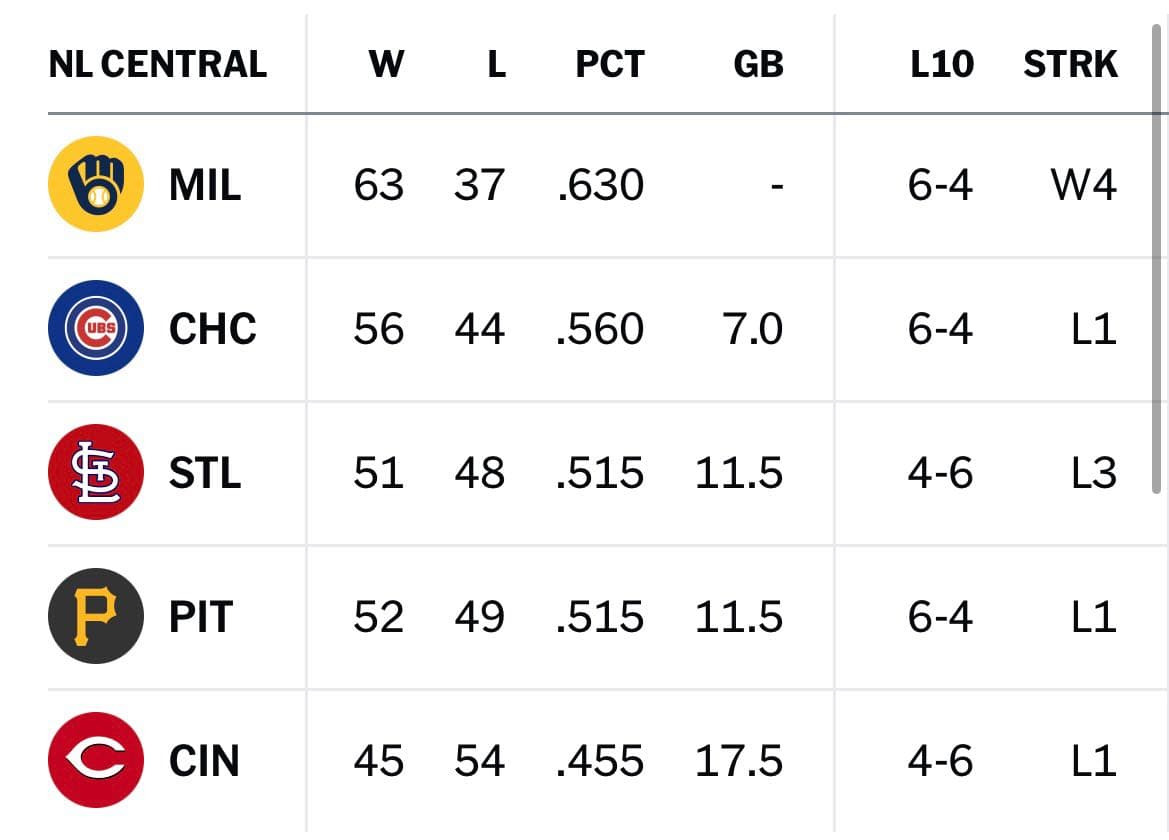Open the MIL team link
1169x840 pixels.
[205, 185]
